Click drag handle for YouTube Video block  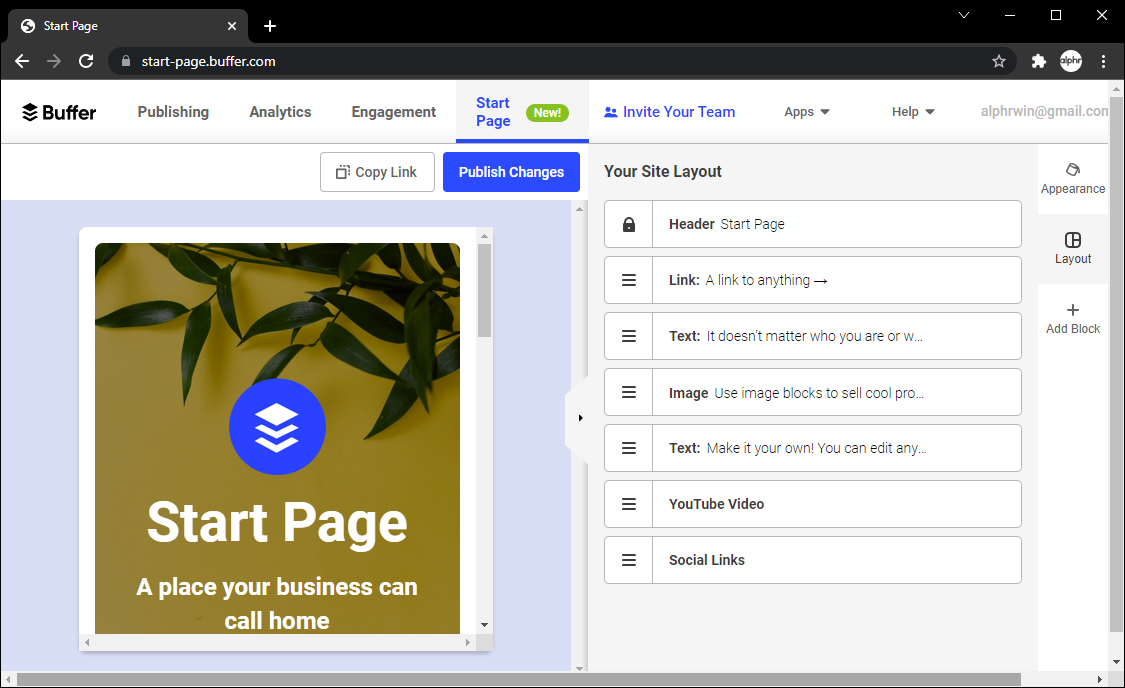tap(629, 504)
